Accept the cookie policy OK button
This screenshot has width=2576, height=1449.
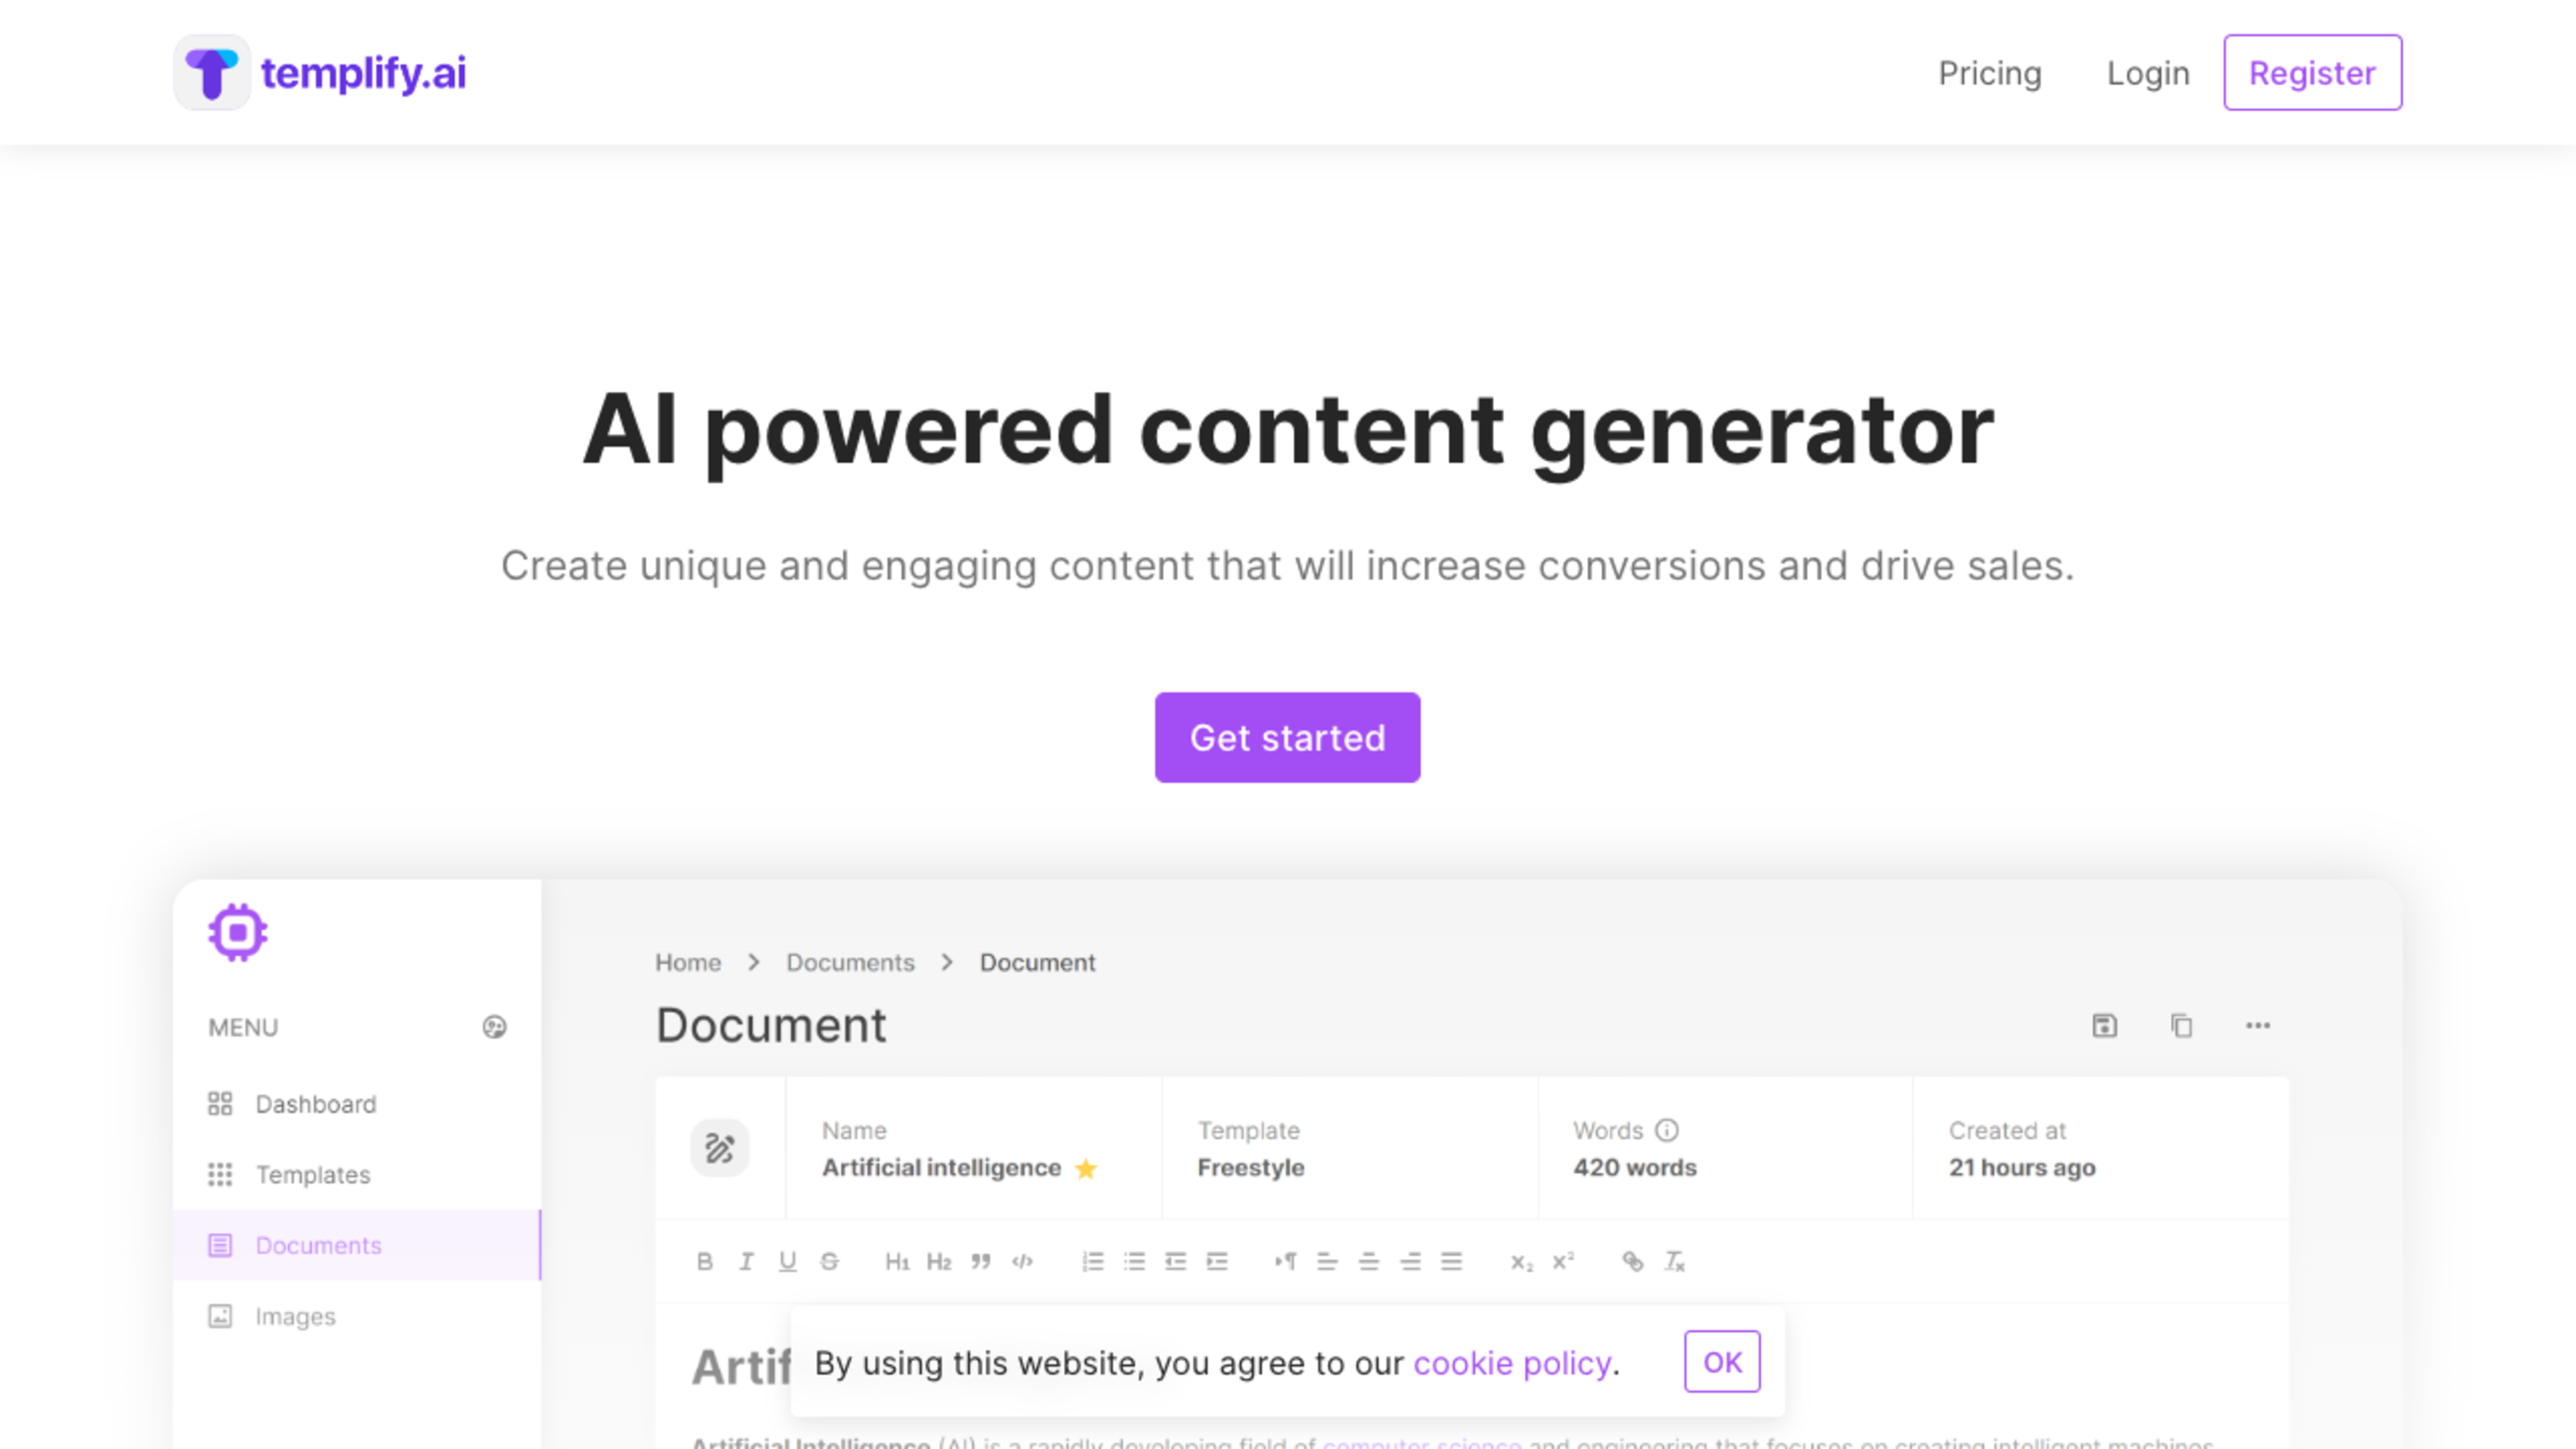click(1723, 1360)
